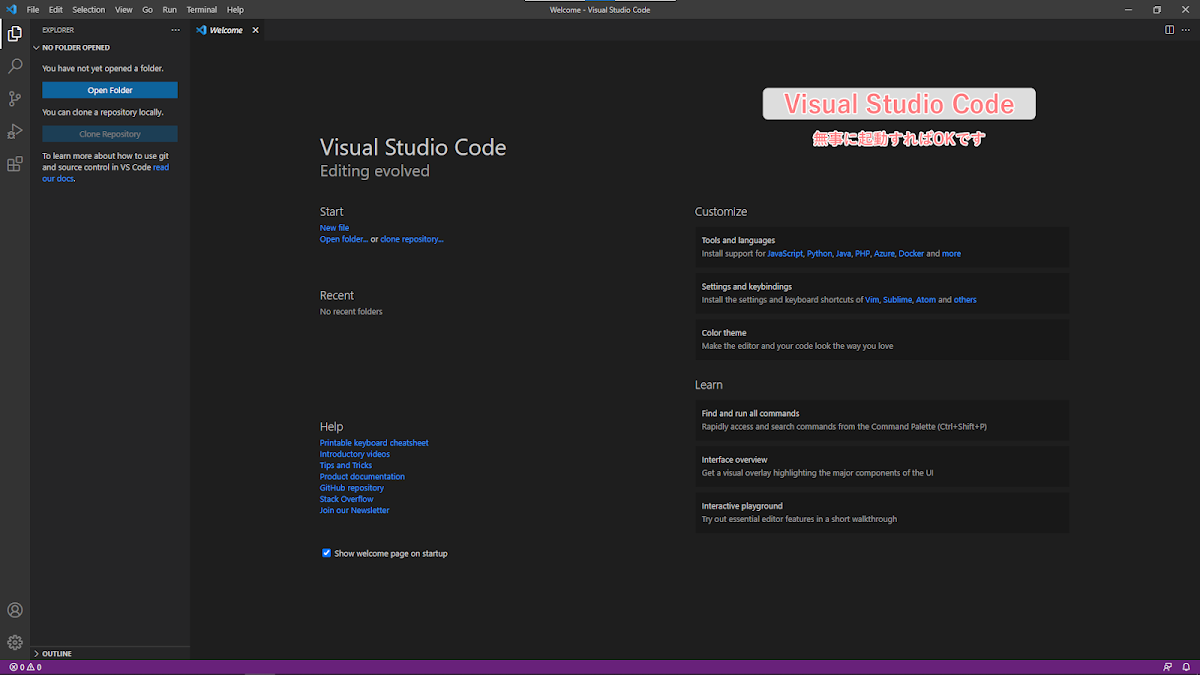Open Find and run all commands card
1200x675 pixels.
click(882, 420)
